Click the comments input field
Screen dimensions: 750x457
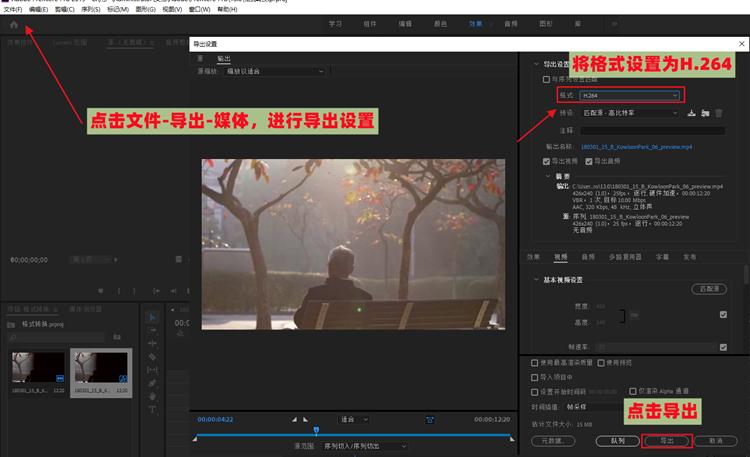click(x=652, y=131)
